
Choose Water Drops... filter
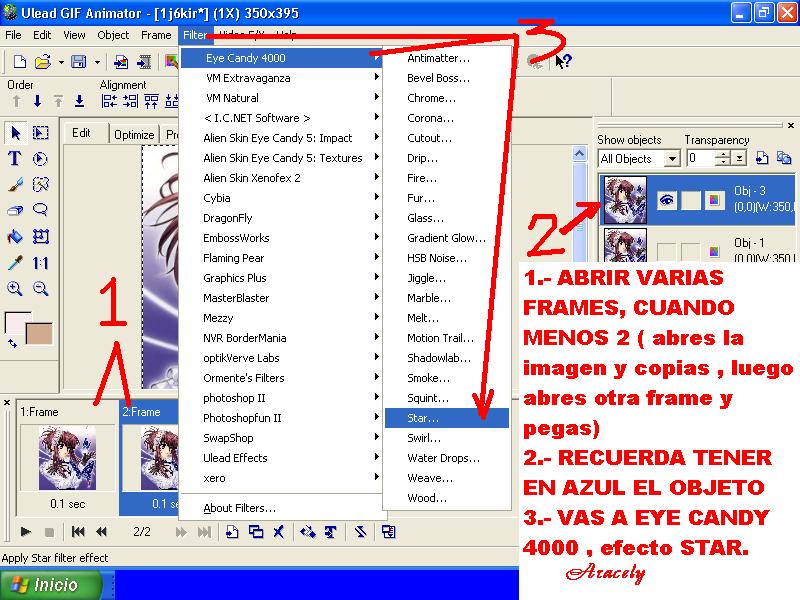(447, 458)
